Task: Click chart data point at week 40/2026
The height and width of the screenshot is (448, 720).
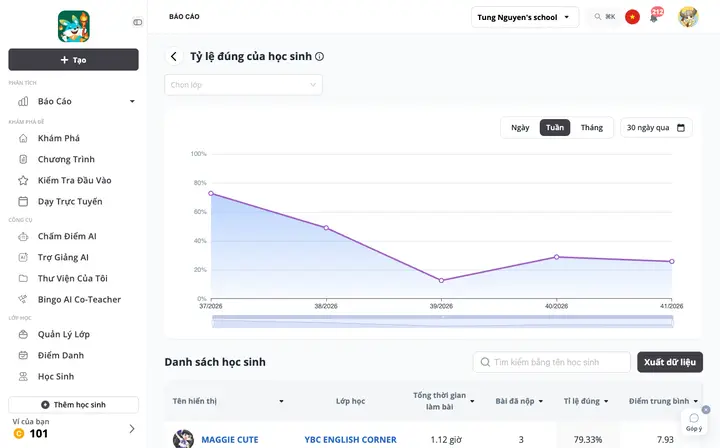Action: 557,257
